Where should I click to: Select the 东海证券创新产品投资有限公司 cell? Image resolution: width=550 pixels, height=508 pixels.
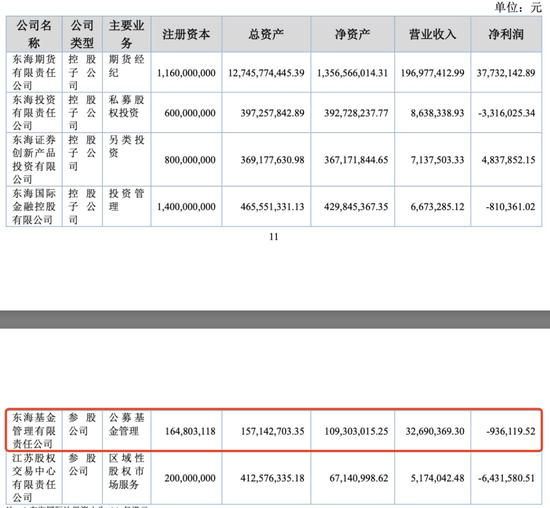[x=34, y=159]
